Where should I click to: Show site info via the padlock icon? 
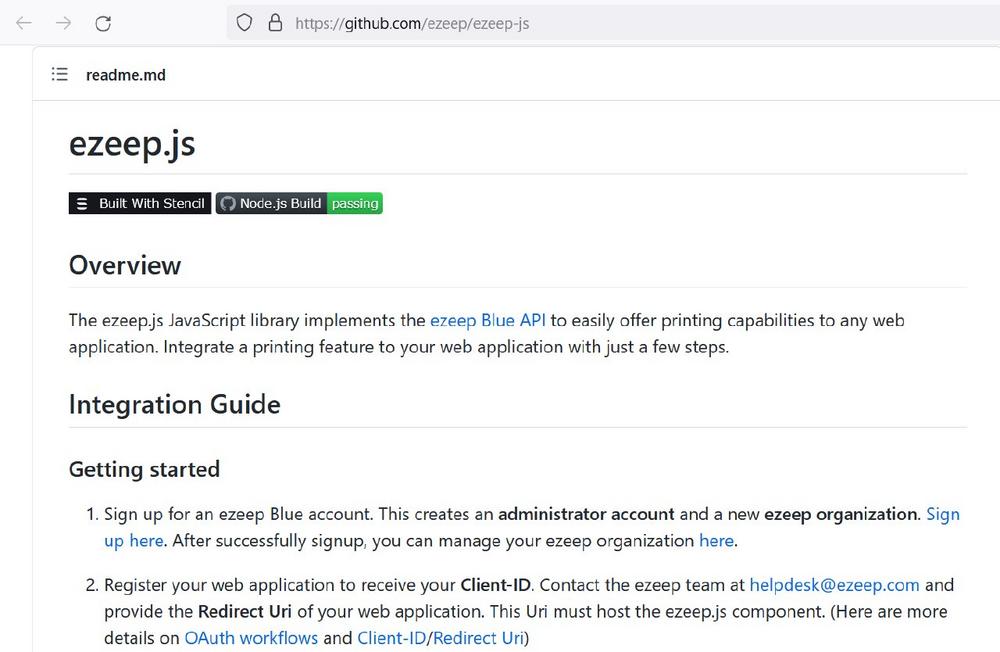(x=275, y=23)
